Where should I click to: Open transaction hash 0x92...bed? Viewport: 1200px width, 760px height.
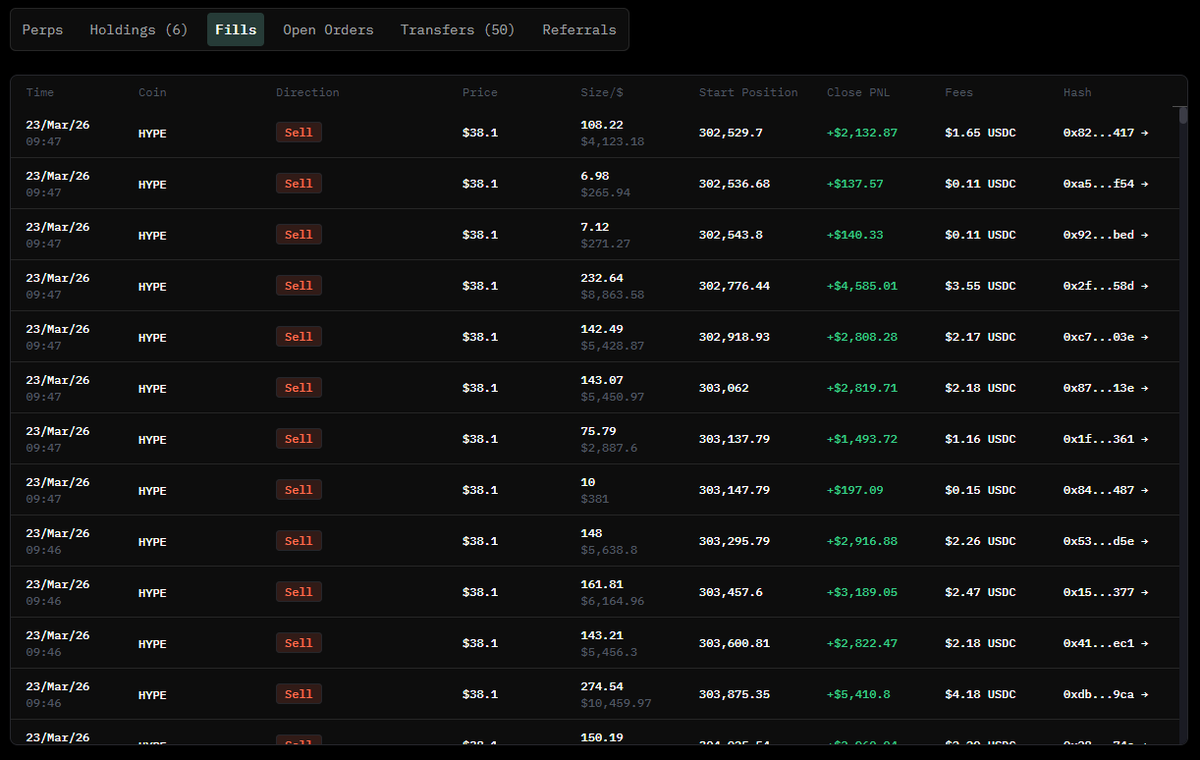1105,235
